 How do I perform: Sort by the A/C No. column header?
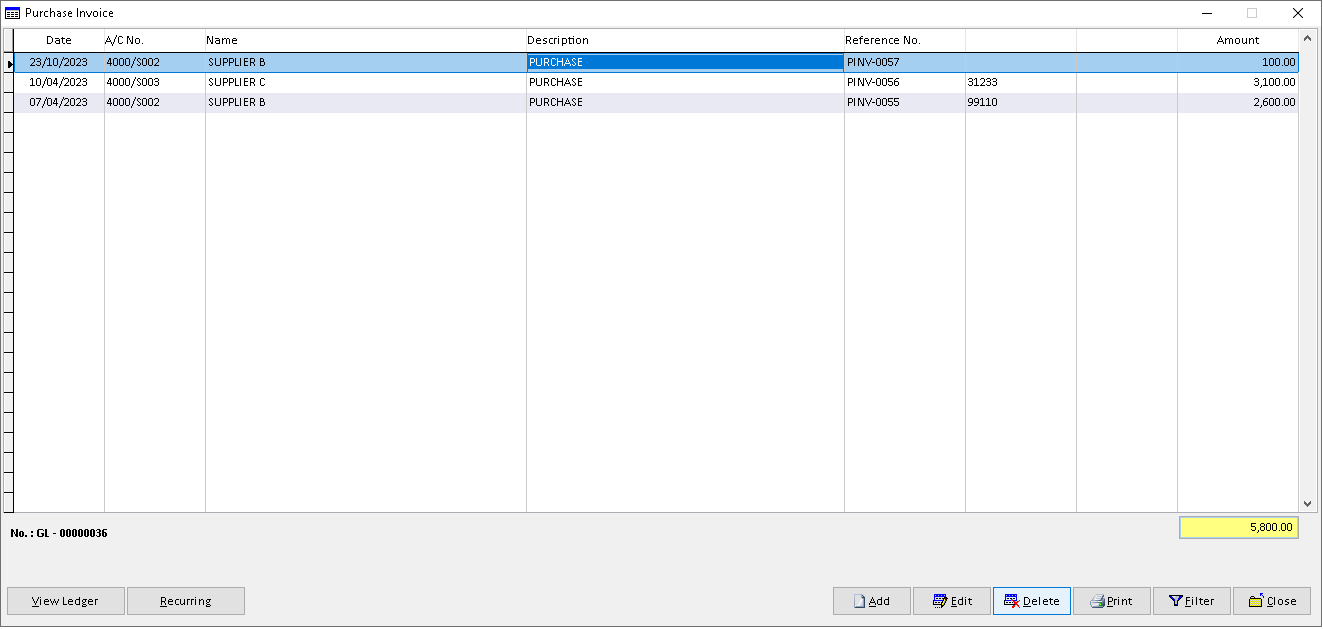pyautogui.click(x=155, y=40)
